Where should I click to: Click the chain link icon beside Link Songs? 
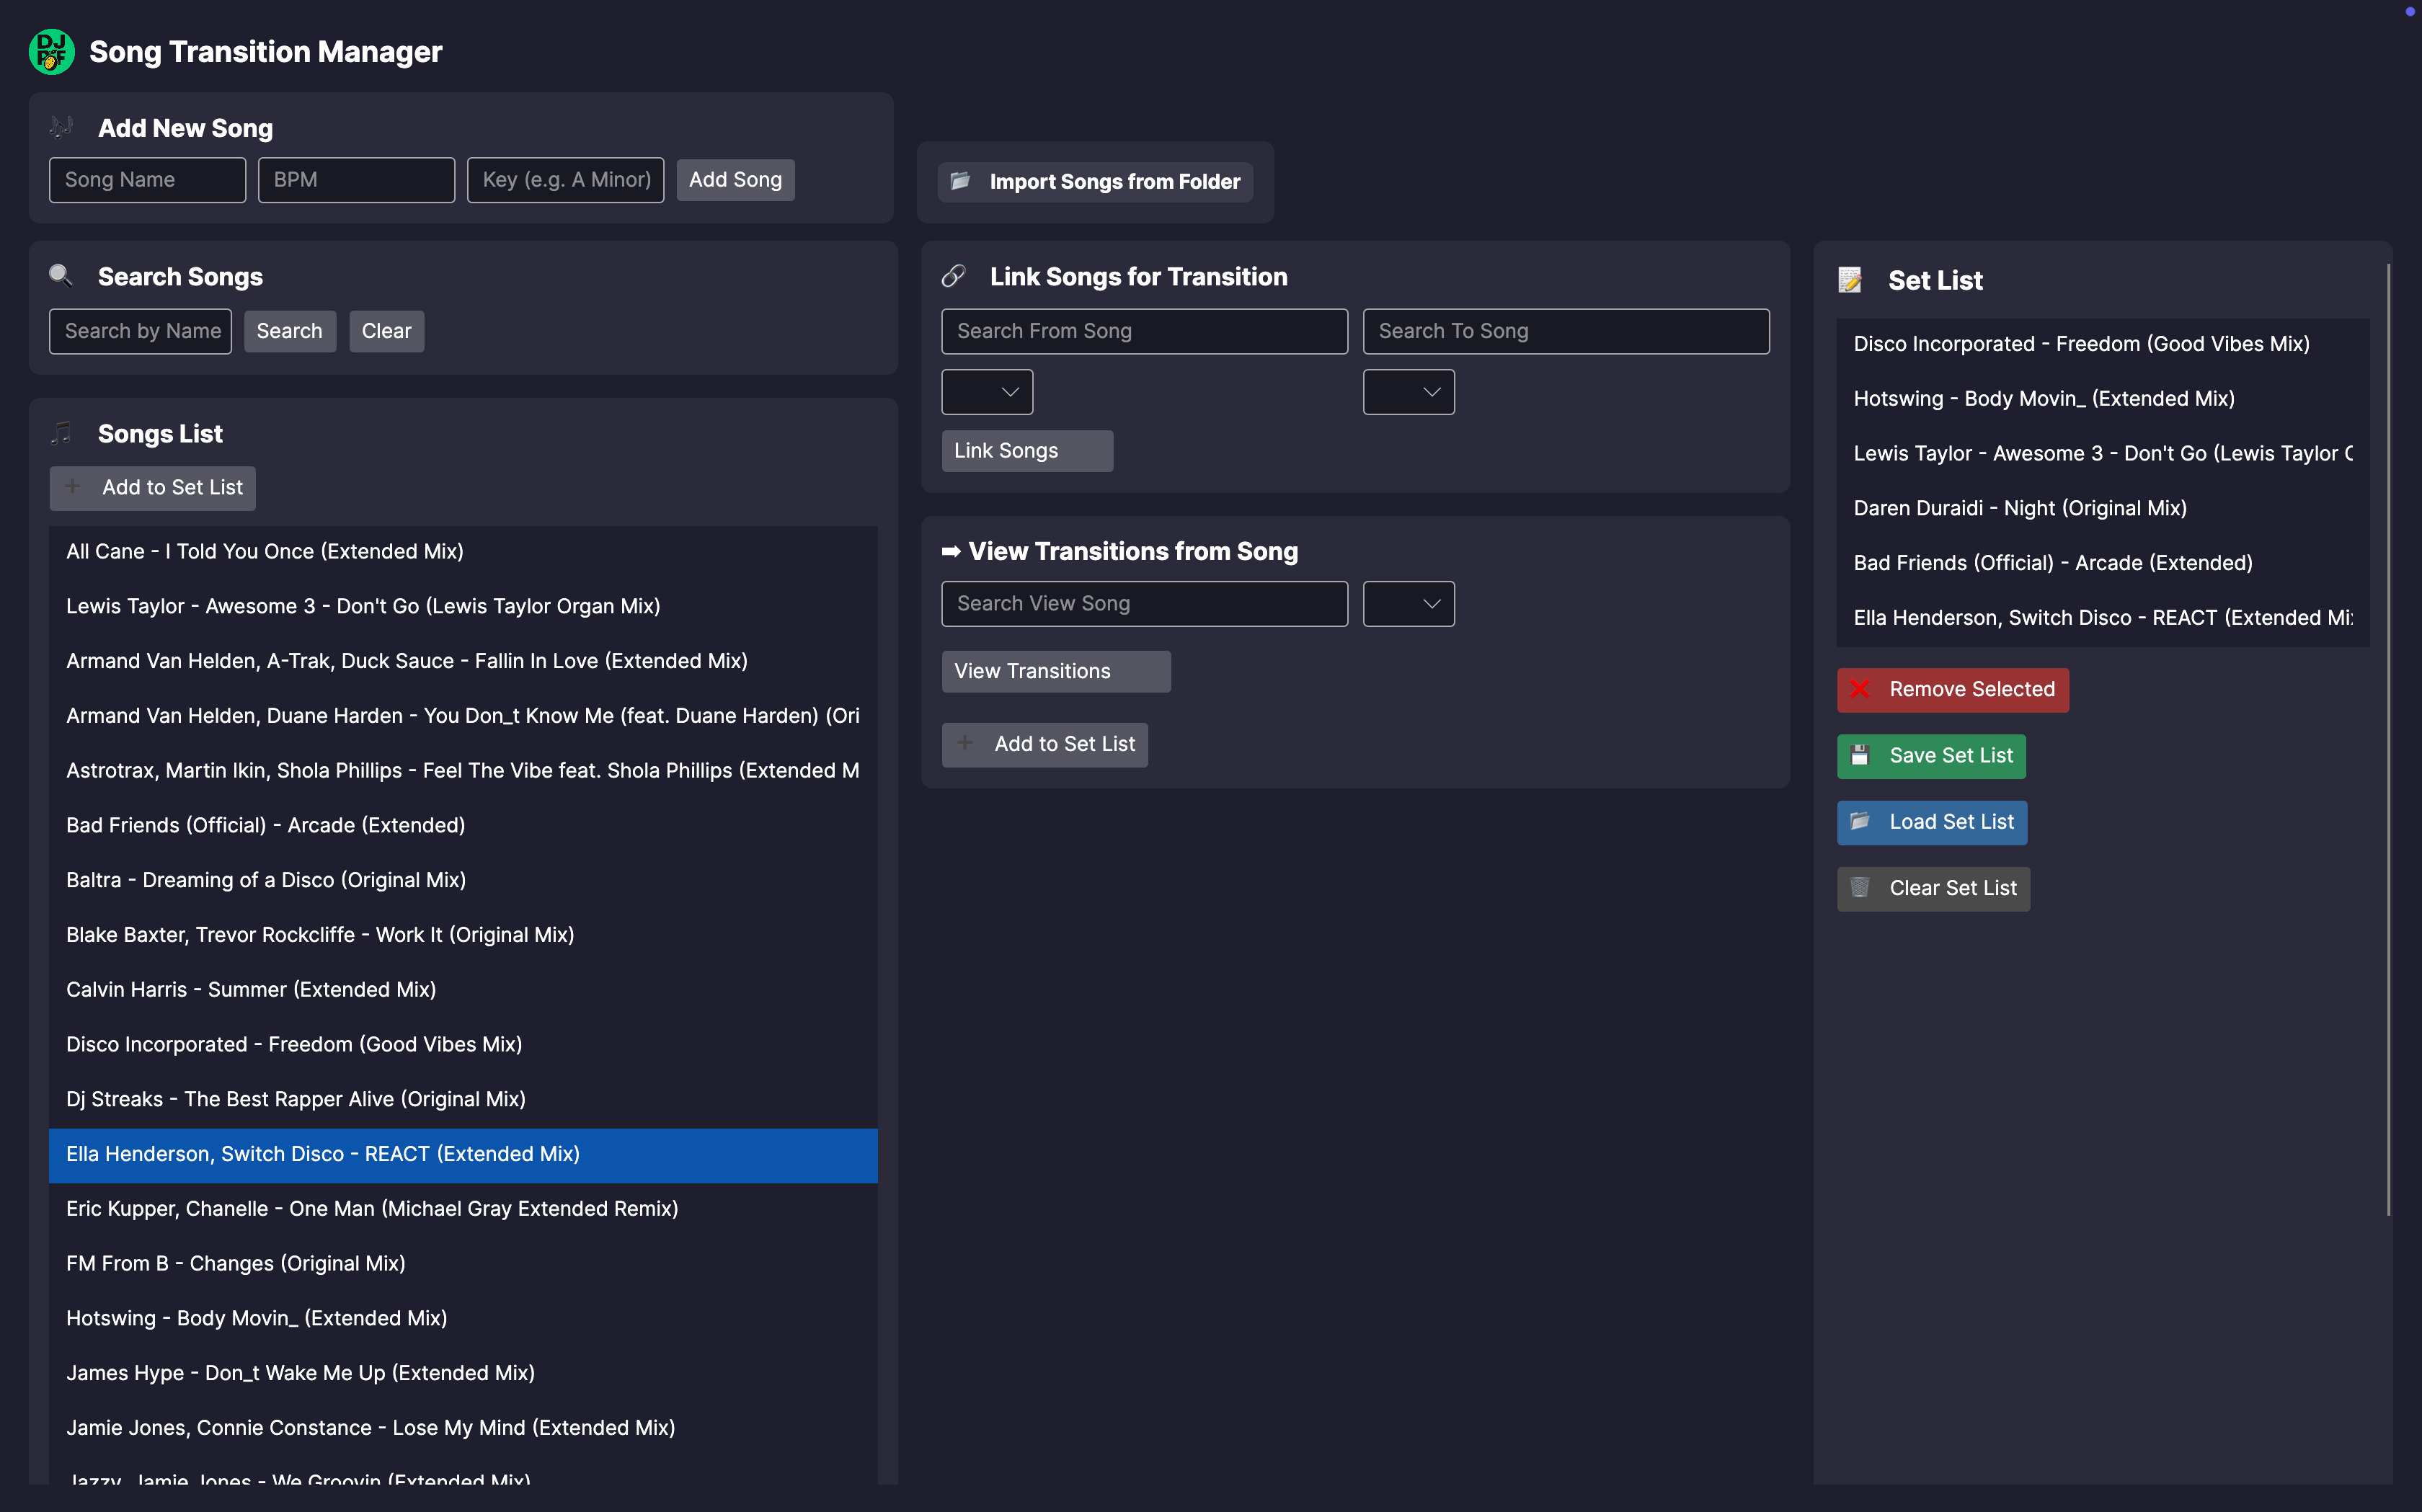point(954,276)
